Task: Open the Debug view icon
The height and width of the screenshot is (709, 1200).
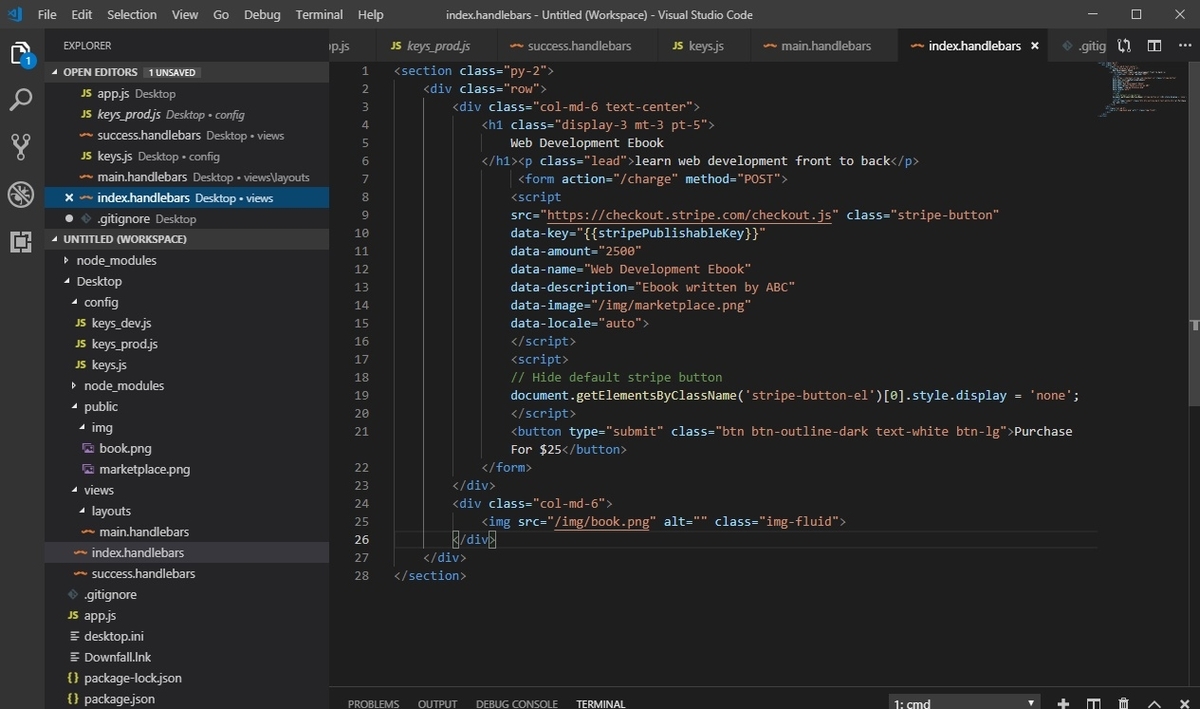Action: click(21, 194)
